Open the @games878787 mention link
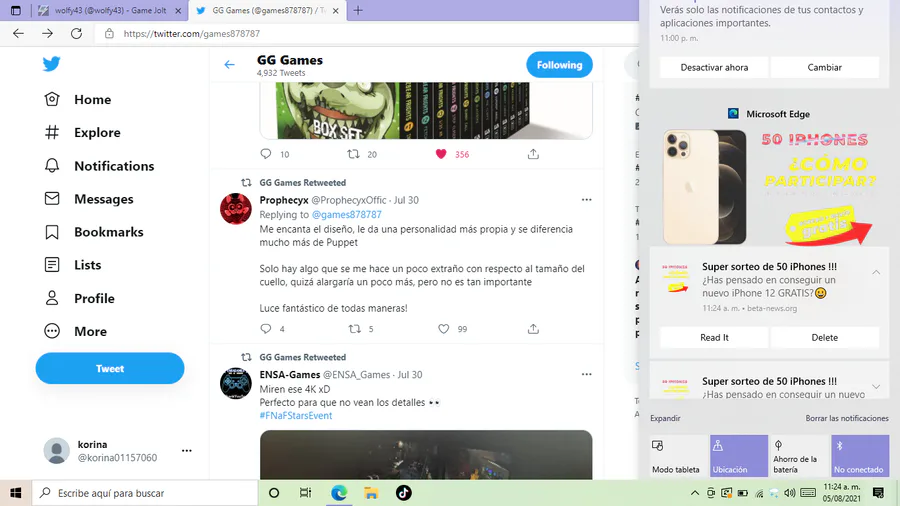 pos(346,215)
